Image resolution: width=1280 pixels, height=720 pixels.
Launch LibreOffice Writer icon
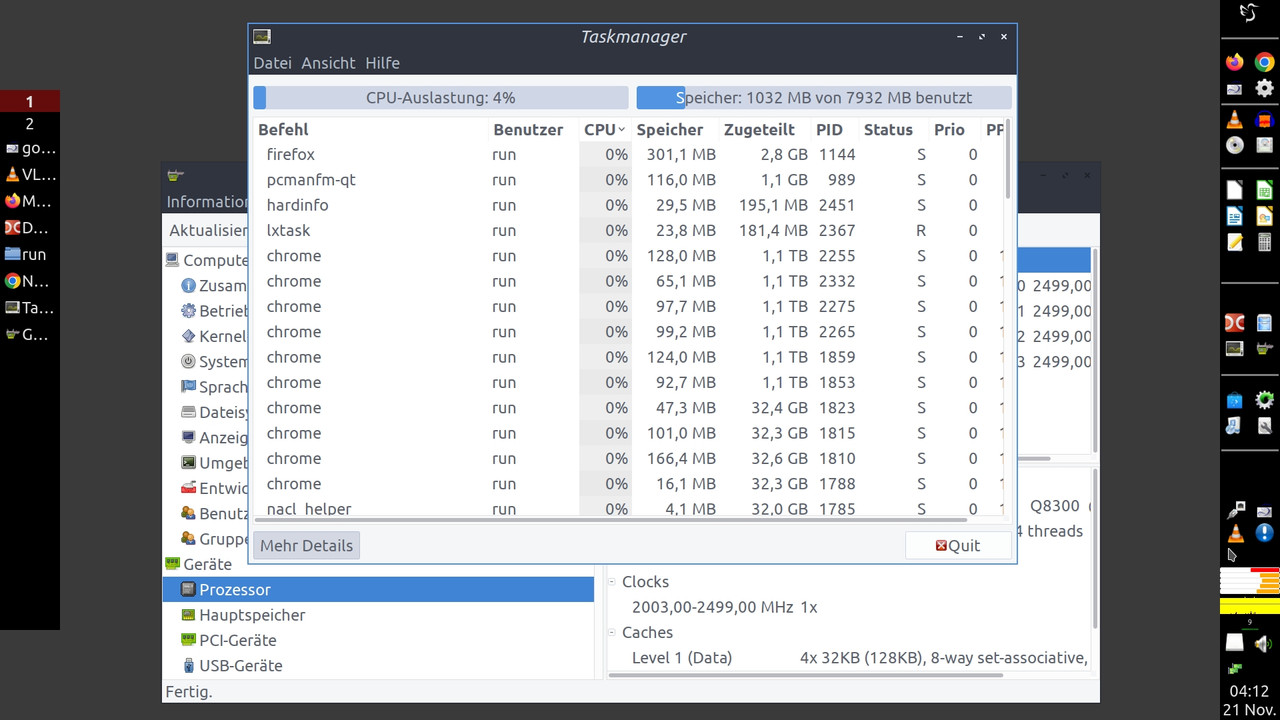click(x=1235, y=216)
